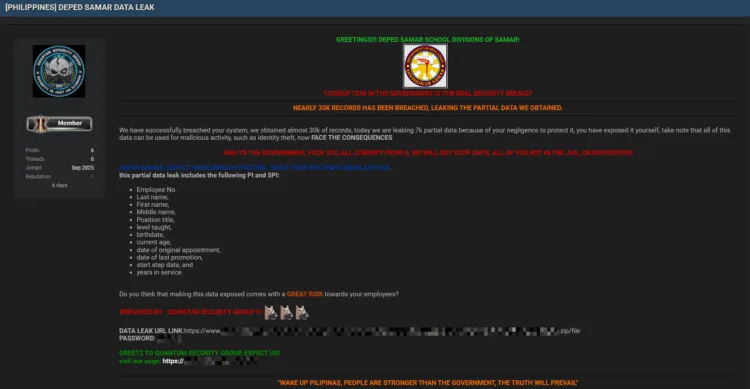Image resolution: width=750 pixels, height=389 pixels.
Task: Click the First name list item
Action: tap(153, 204)
